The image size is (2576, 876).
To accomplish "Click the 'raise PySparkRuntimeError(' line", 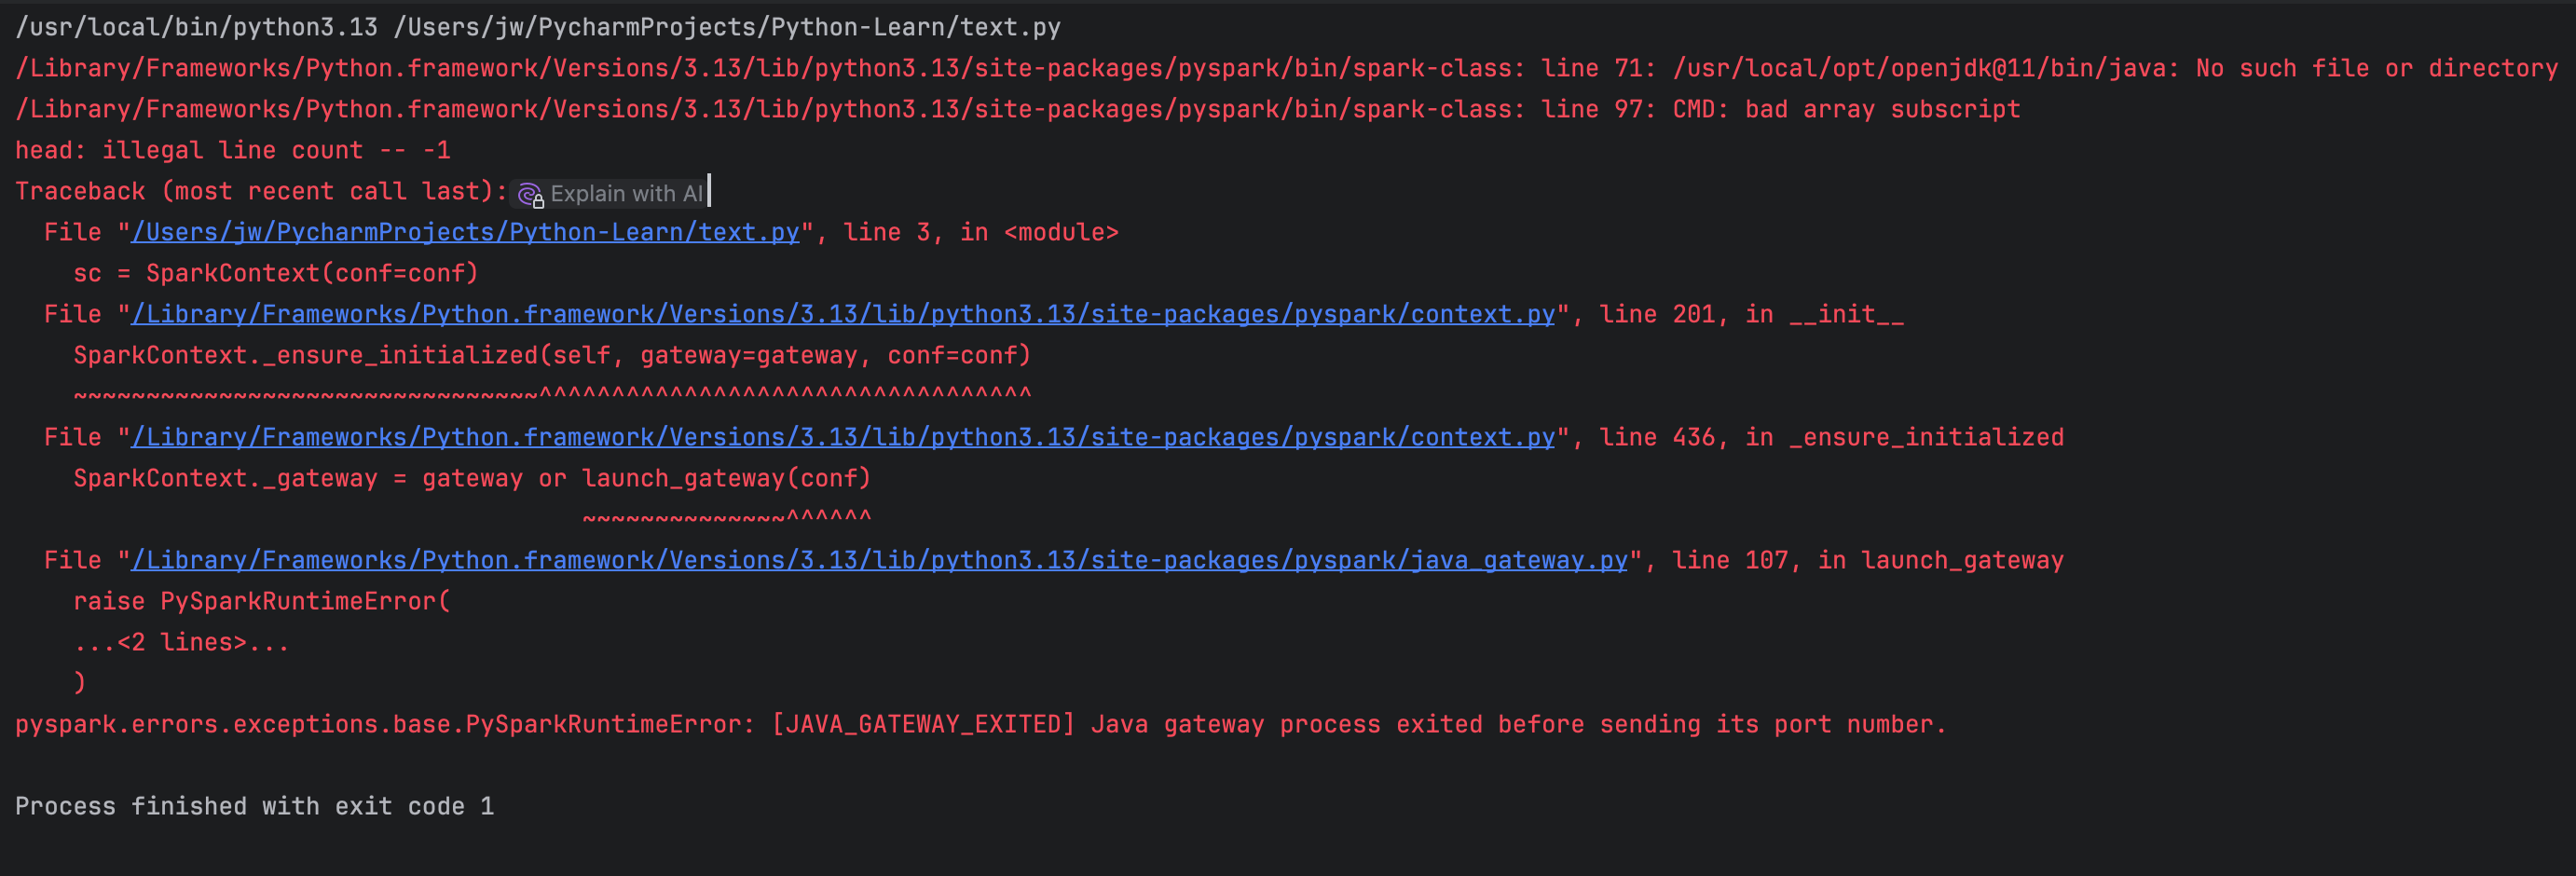I will click(262, 601).
